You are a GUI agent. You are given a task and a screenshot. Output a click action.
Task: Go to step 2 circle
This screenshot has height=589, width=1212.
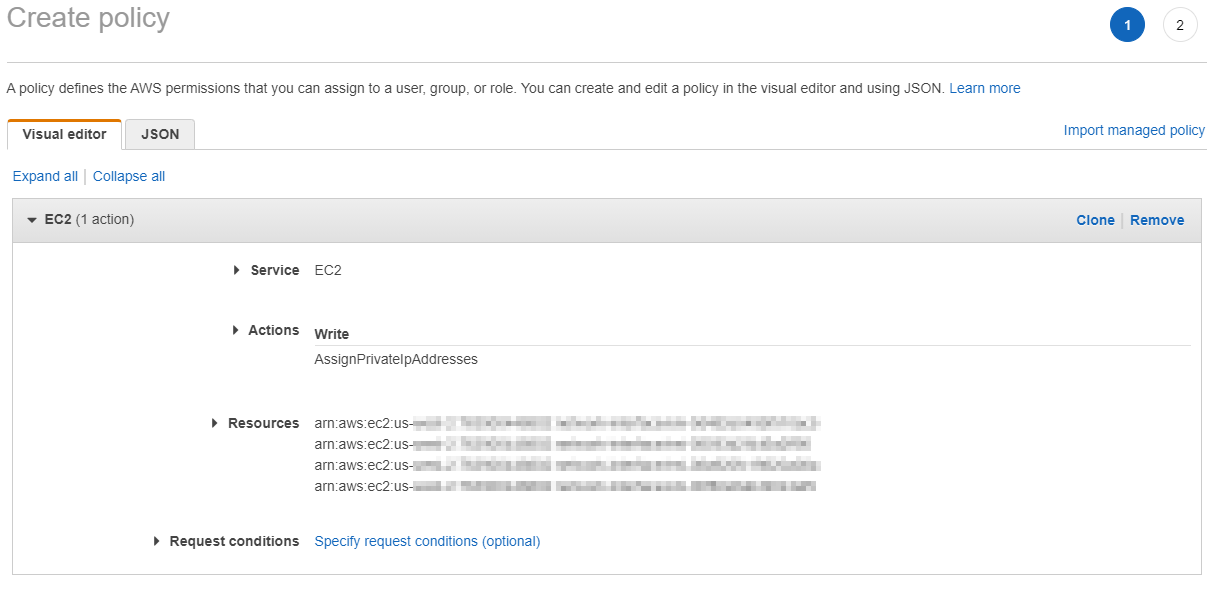pyautogui.click(x=1180, y=25)
